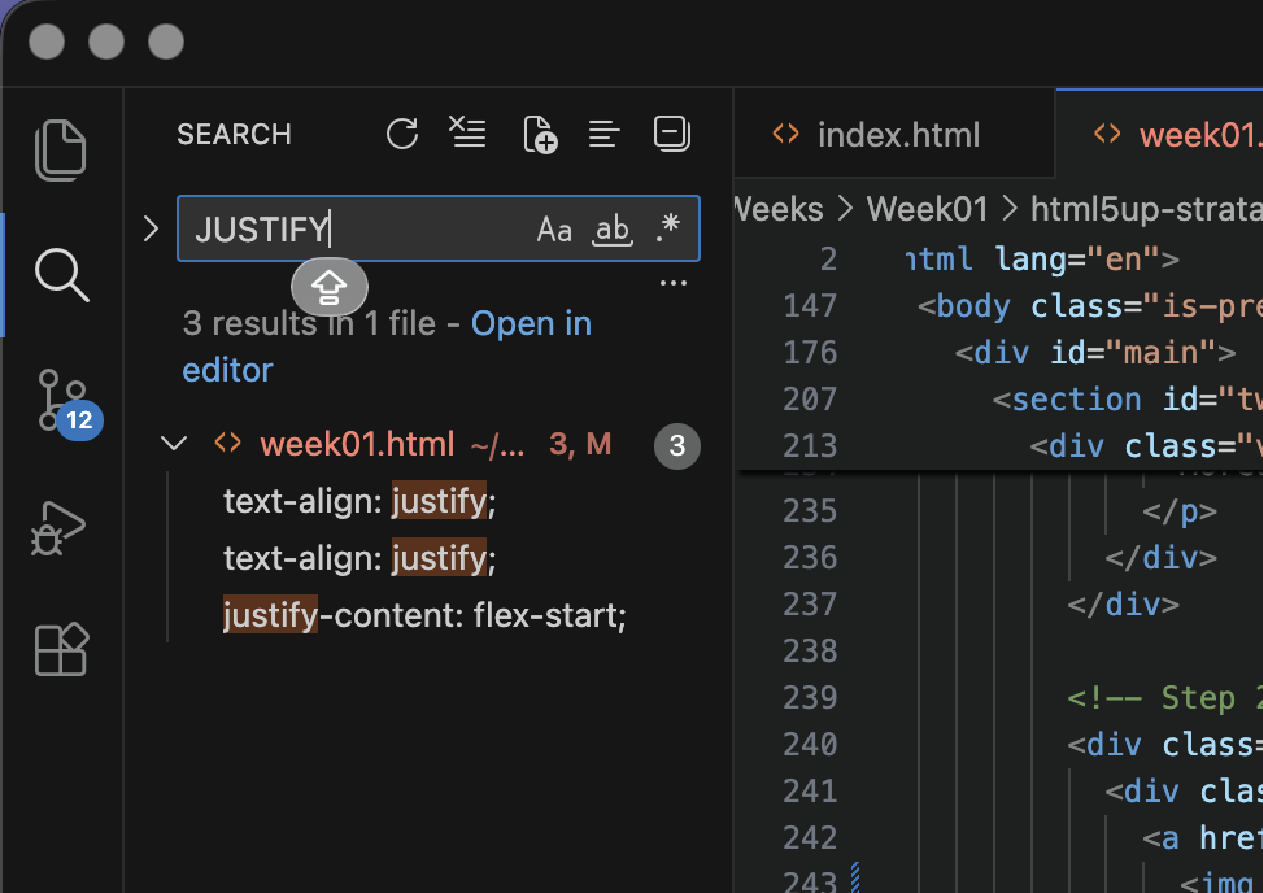Image resolution: width=1263 pixels, height=893 pixels.
Task: Clear search results
Action: 467,133
